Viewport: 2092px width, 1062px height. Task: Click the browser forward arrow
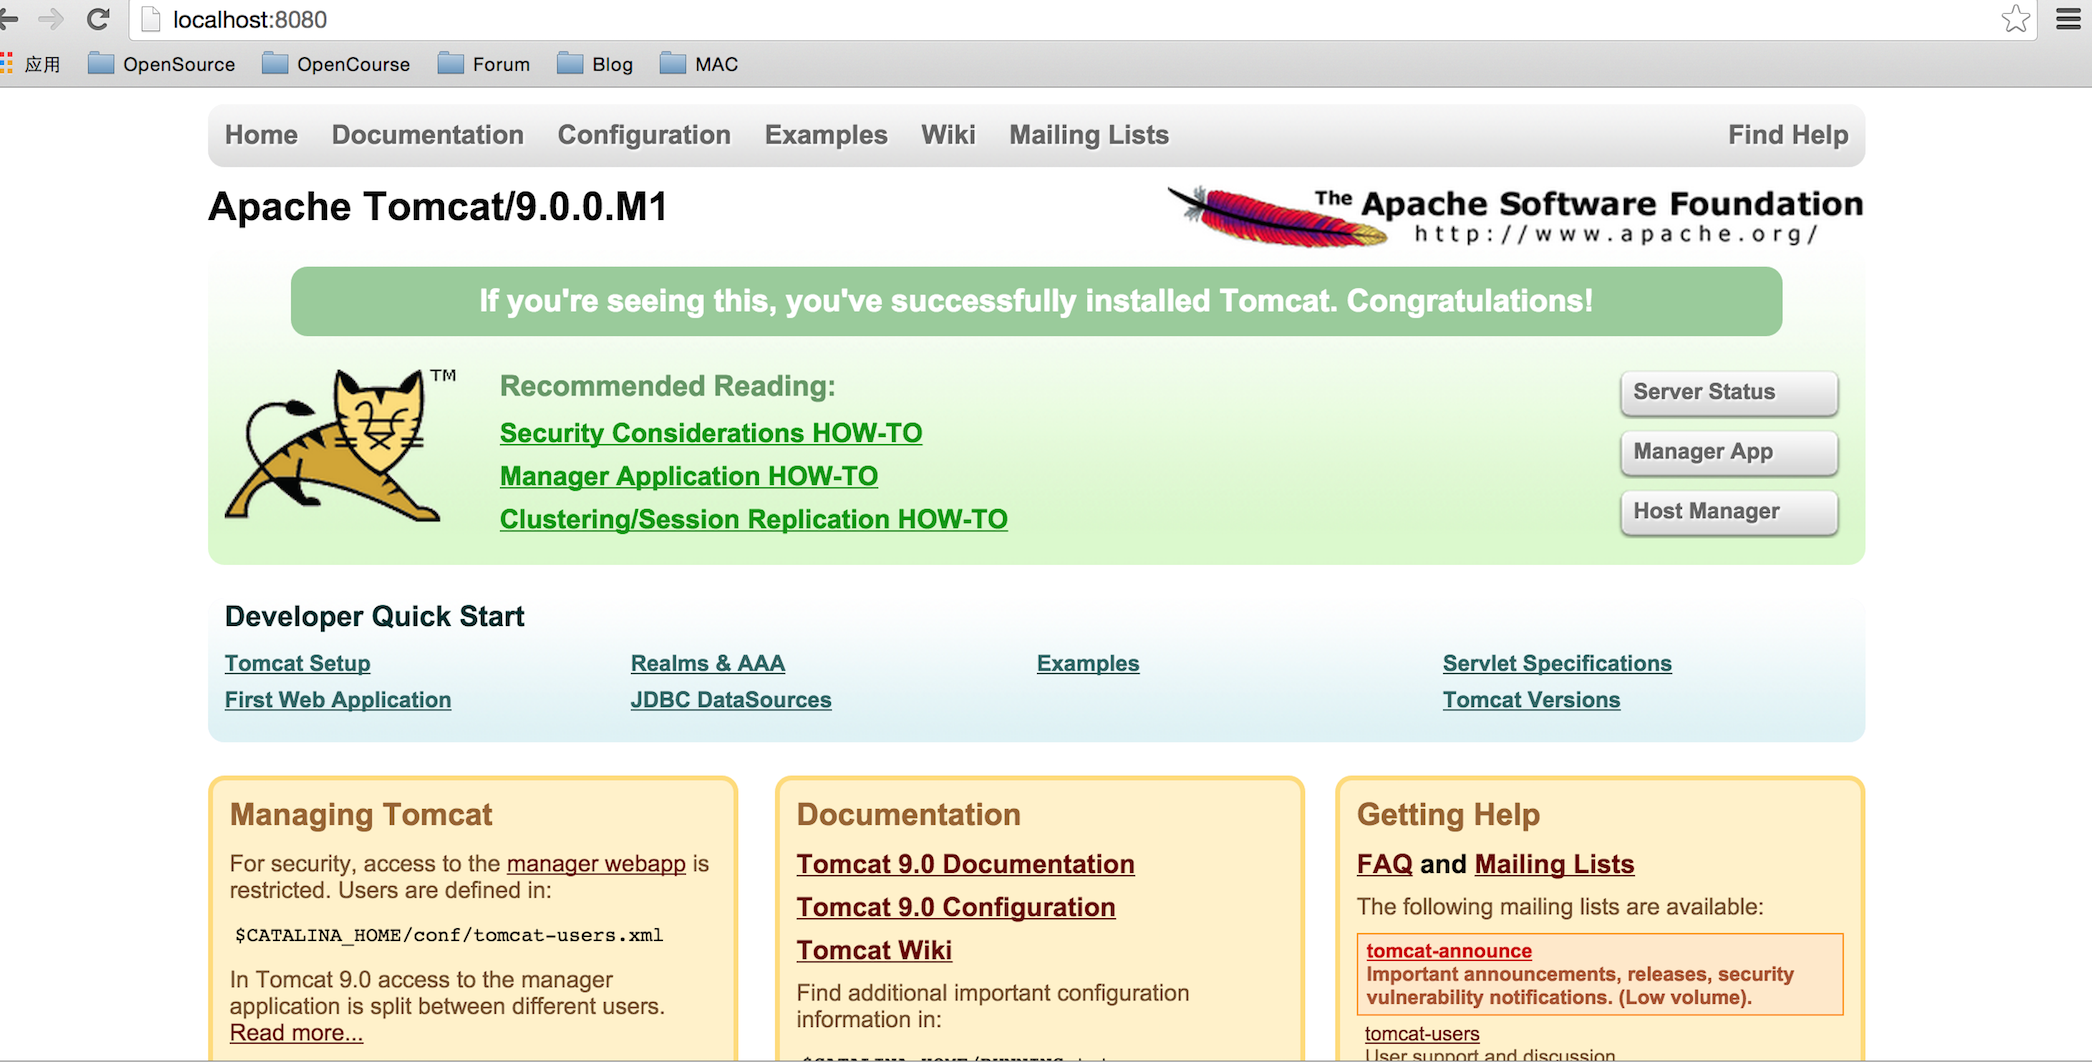click(50, 19)
